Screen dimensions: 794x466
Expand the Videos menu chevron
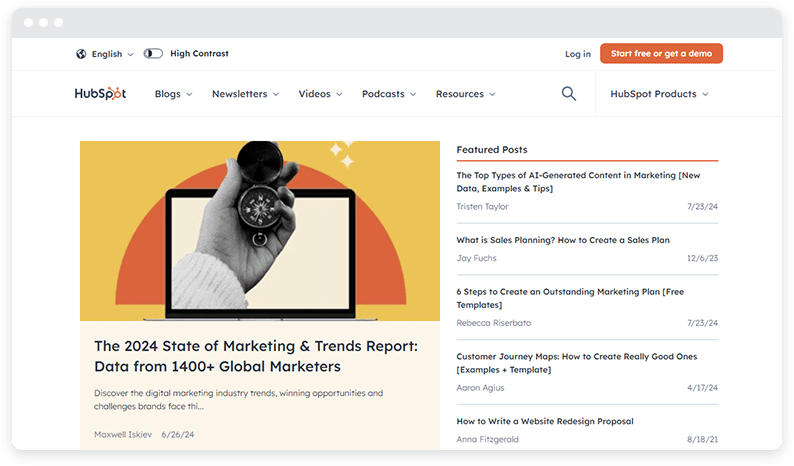tap(339, 94)
